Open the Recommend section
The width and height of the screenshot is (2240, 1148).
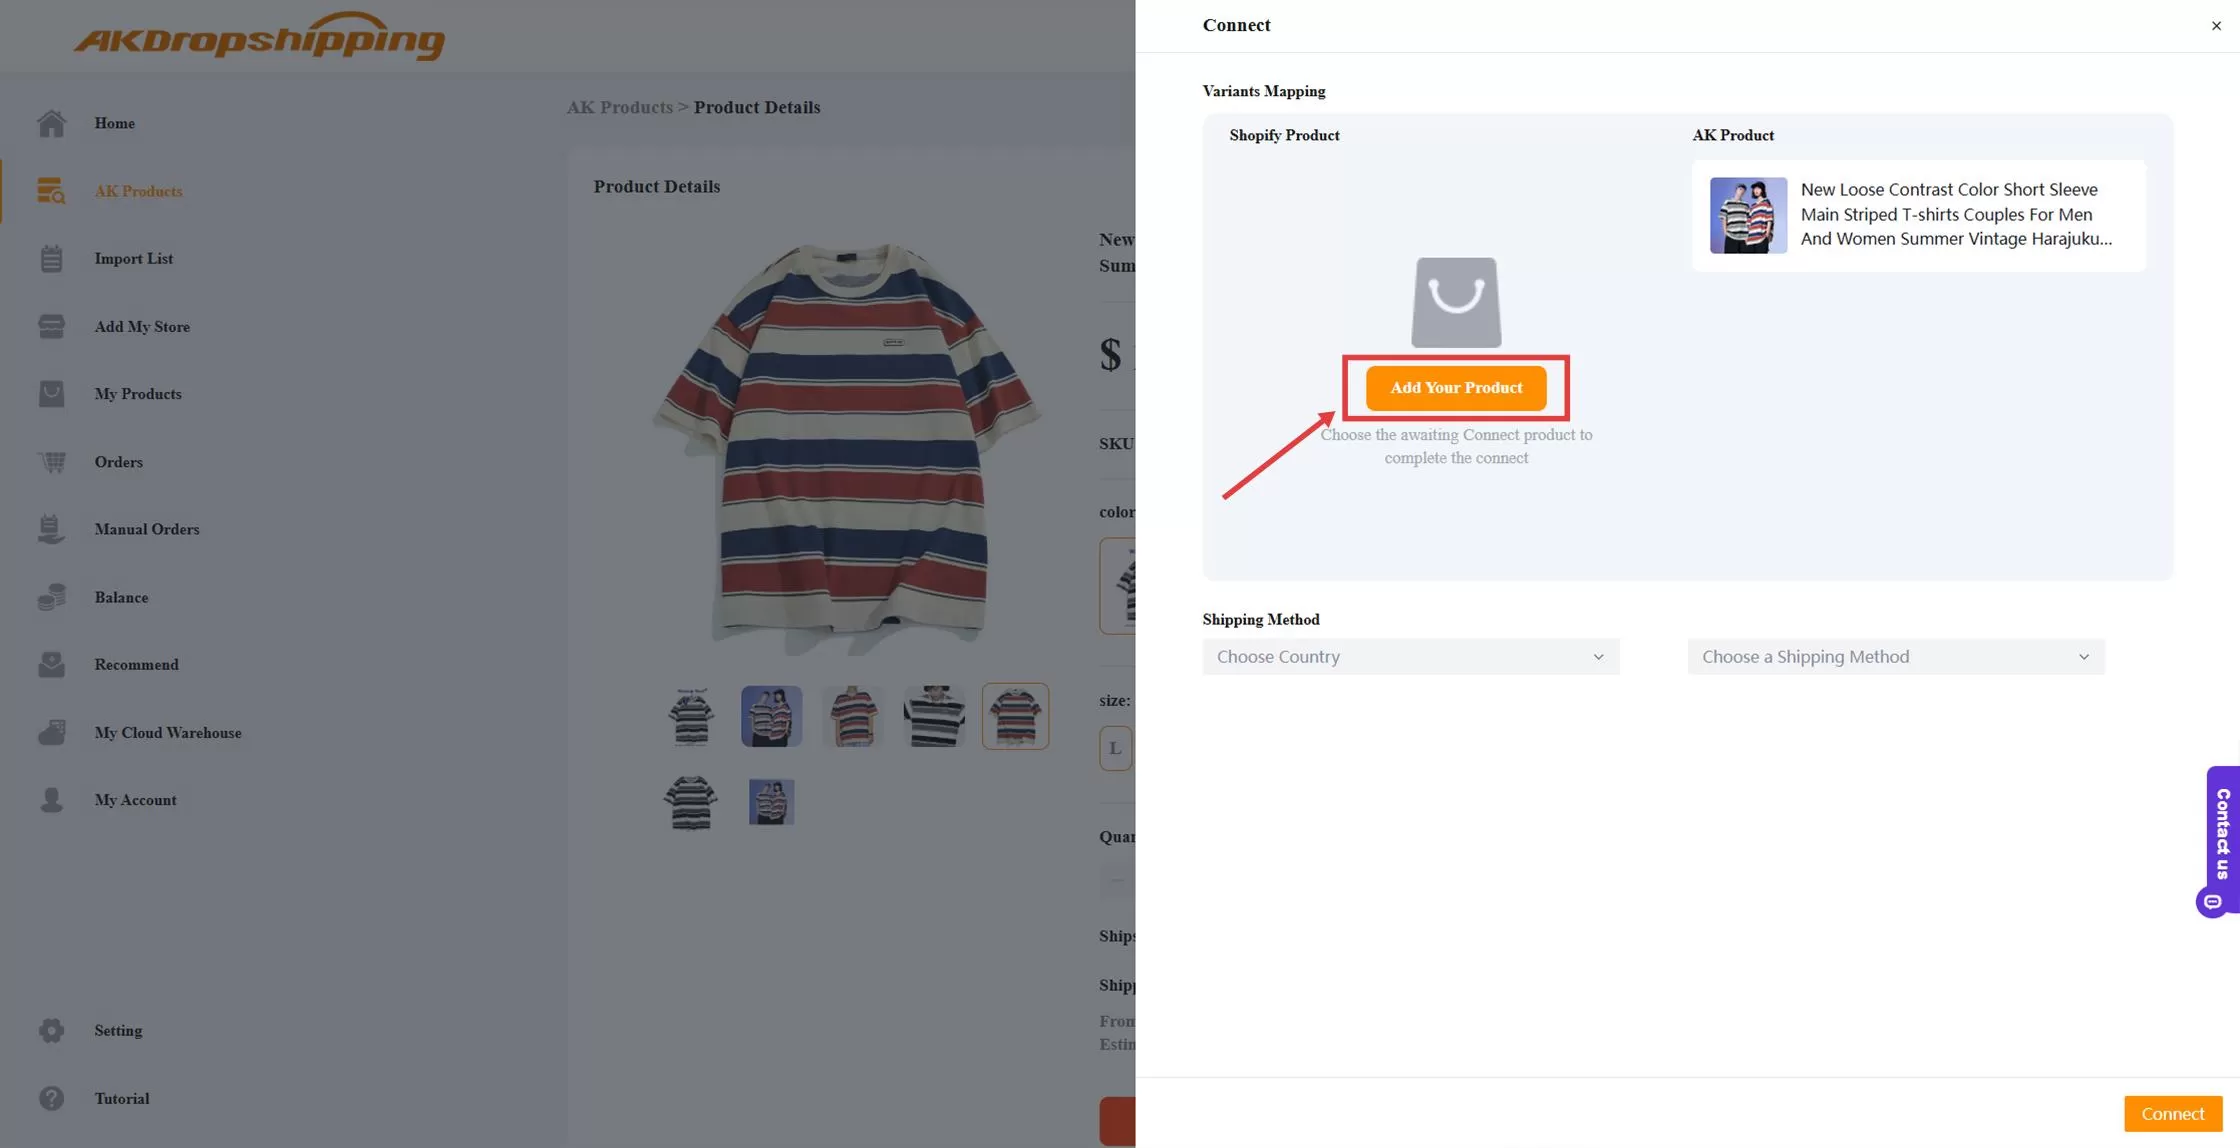point(136,664)
